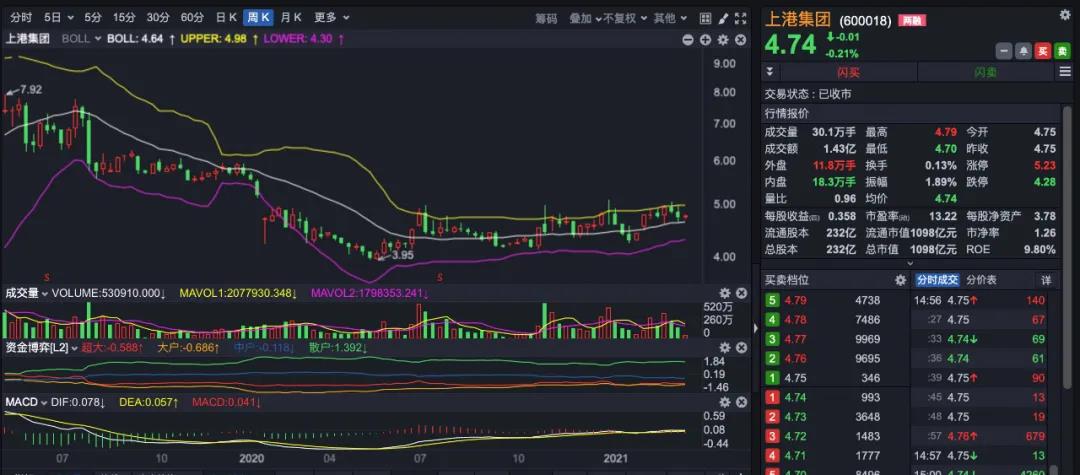The image size is (1080, 475).
Task: Select sell level 5 at price 4.79
Action: pyautogui.click(x=835, y=300)
